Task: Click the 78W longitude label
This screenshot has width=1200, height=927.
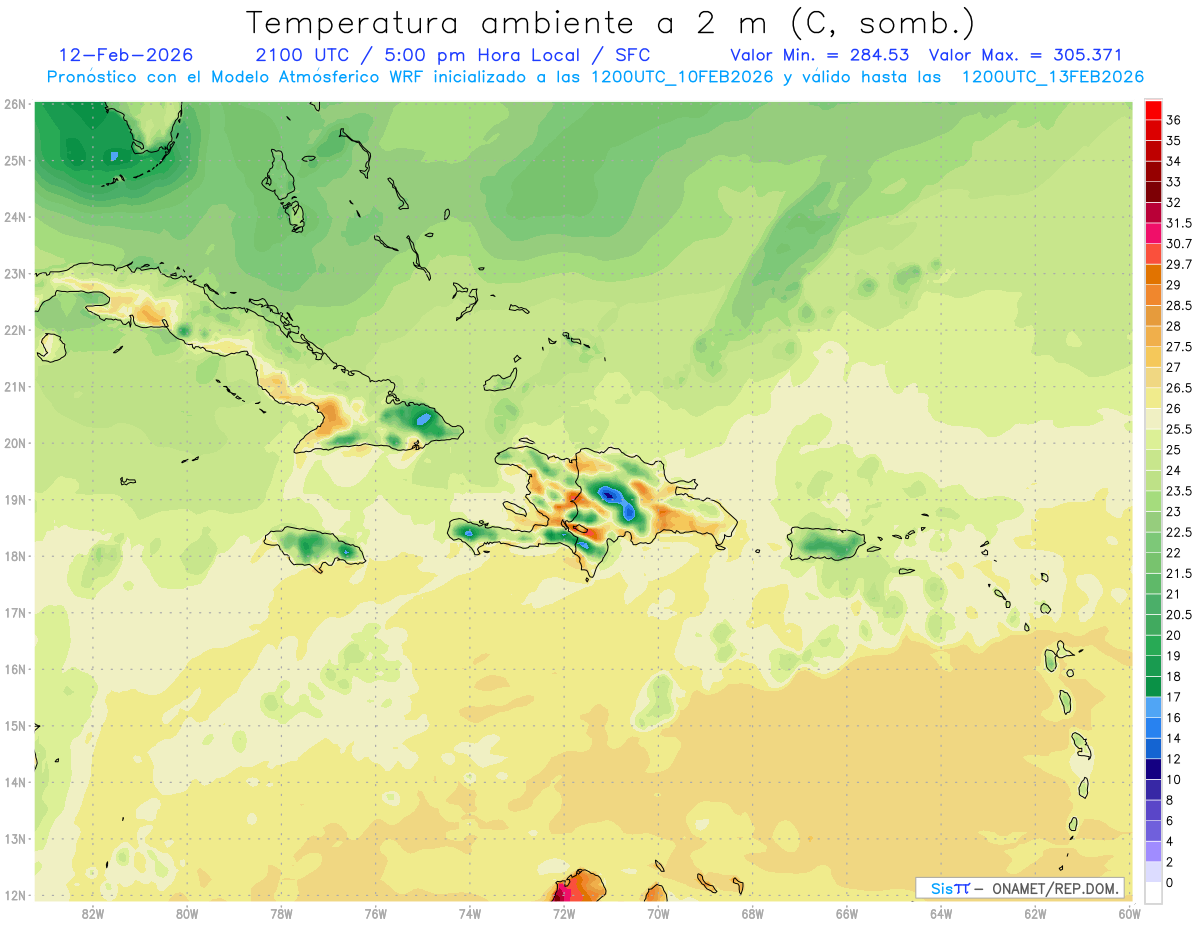Action: [x=281, y=913]
